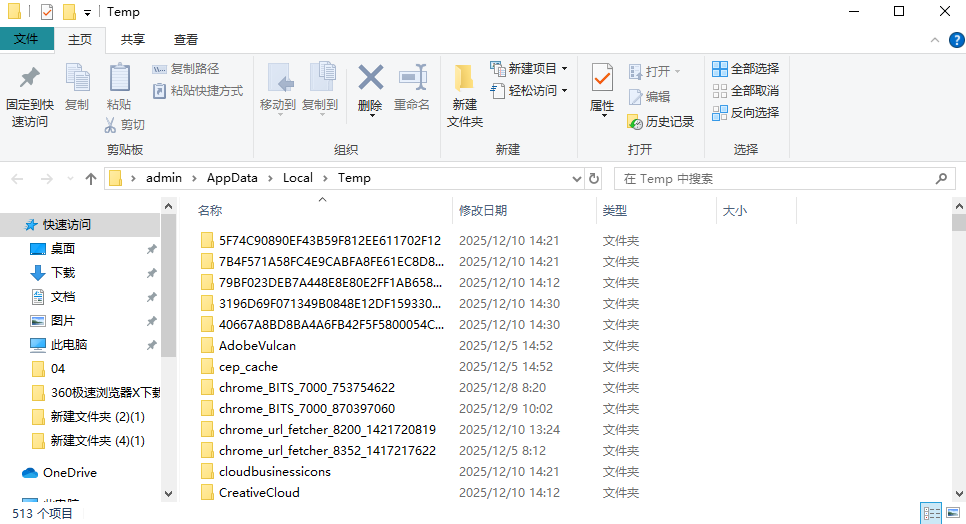Collapse the ribbon with the chevron
This screenshot has height=524, width=966.
[x=935, y=40]
